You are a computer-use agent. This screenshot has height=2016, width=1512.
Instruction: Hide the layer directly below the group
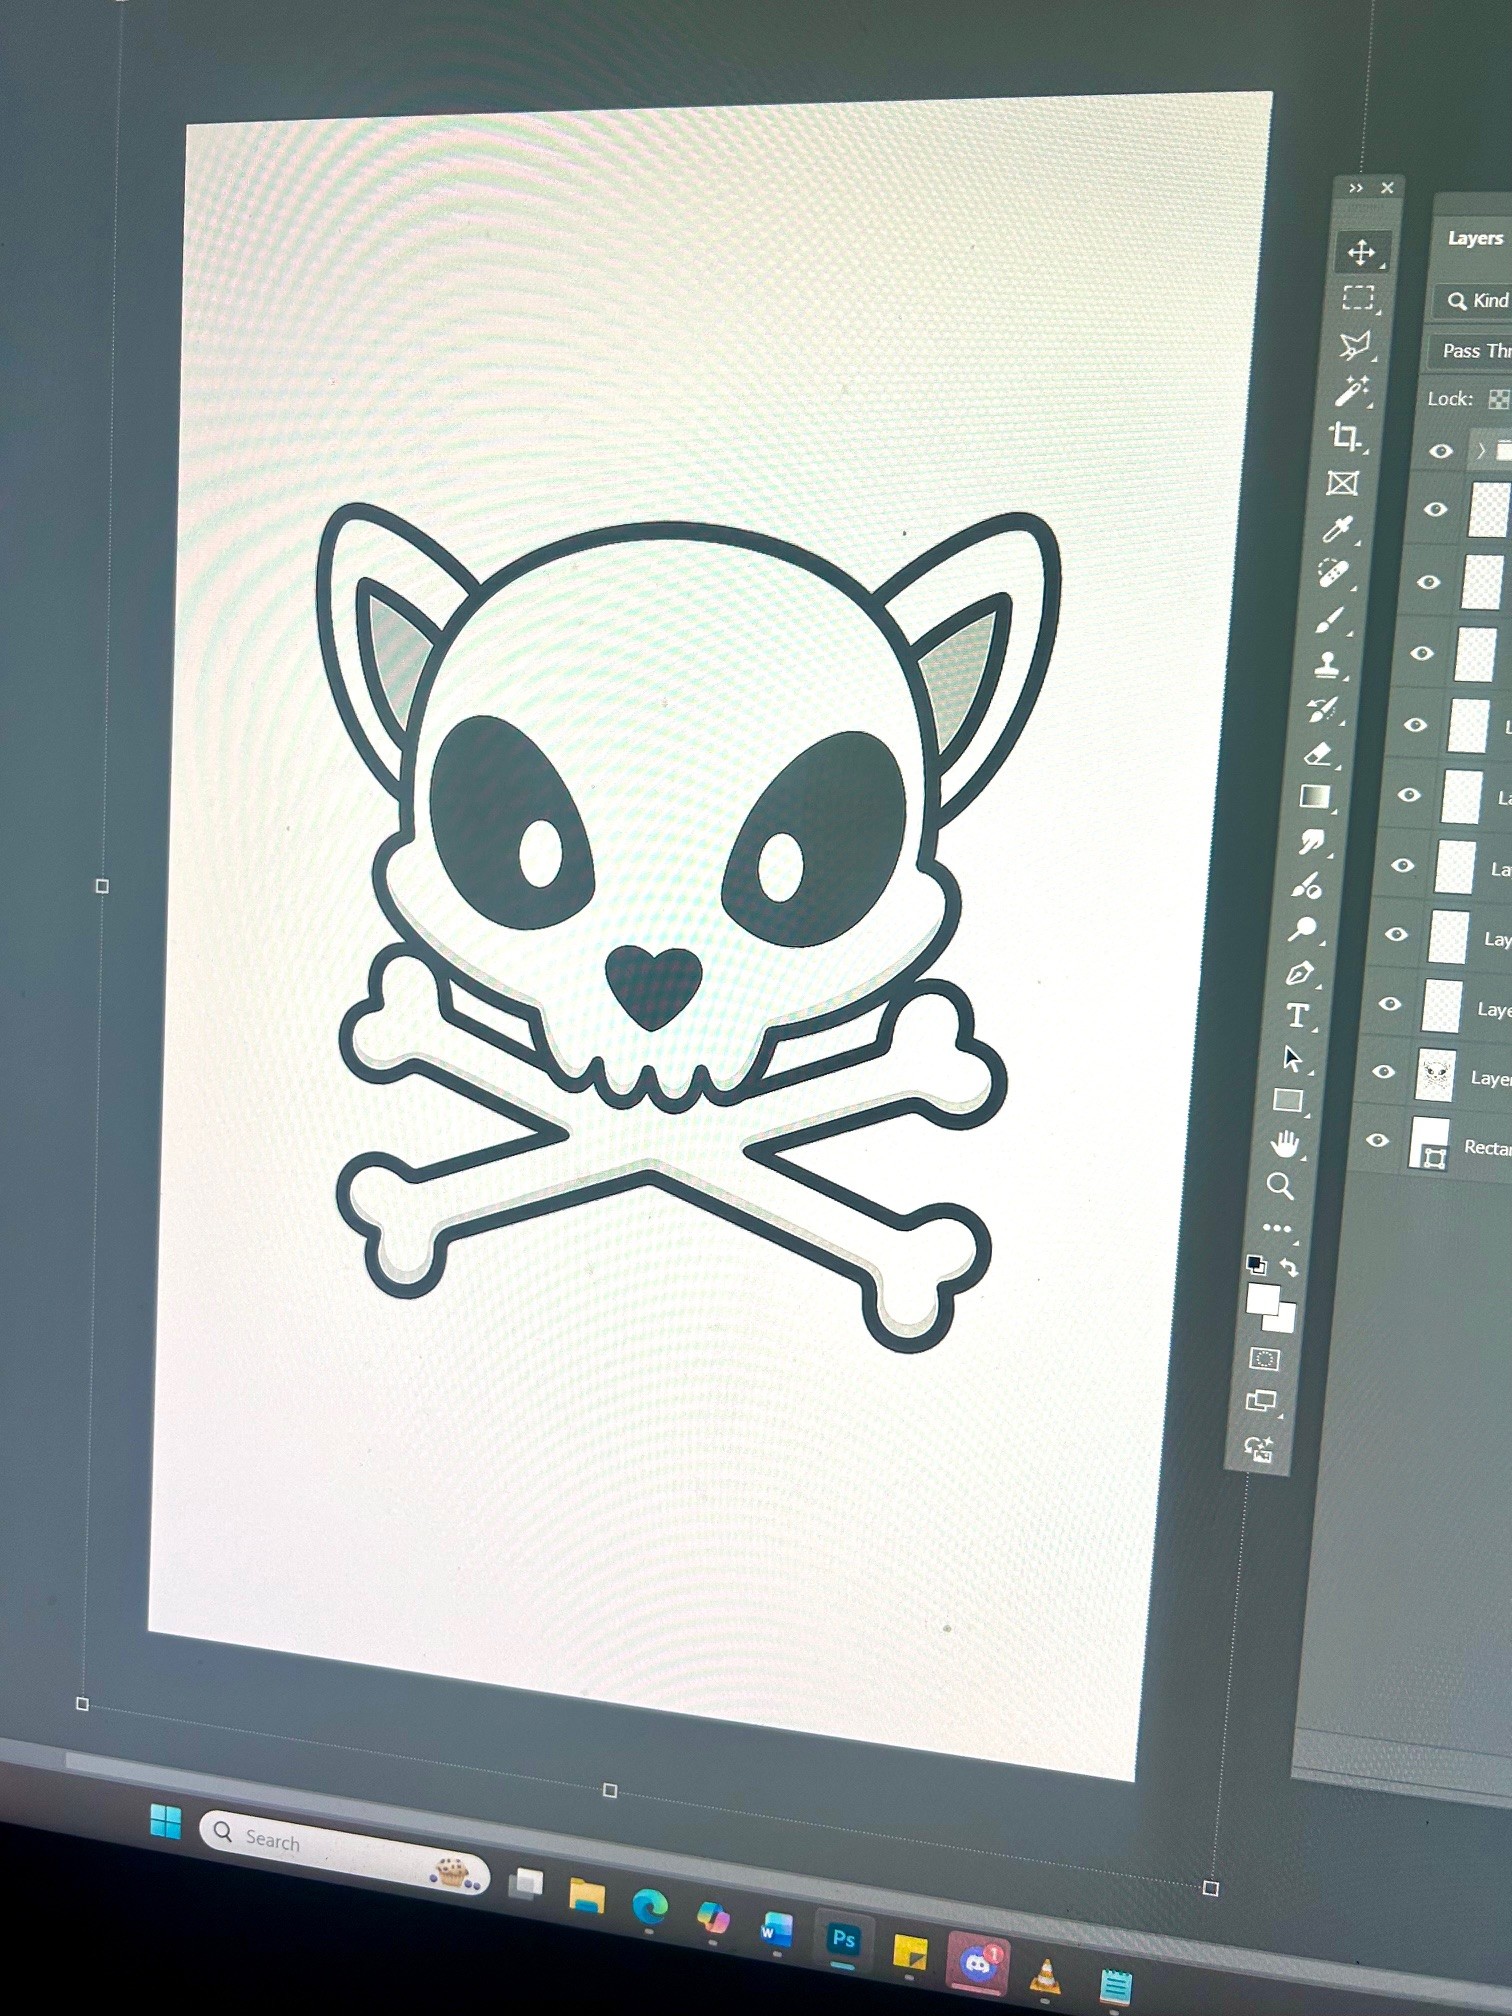(x=1435, y=510)
